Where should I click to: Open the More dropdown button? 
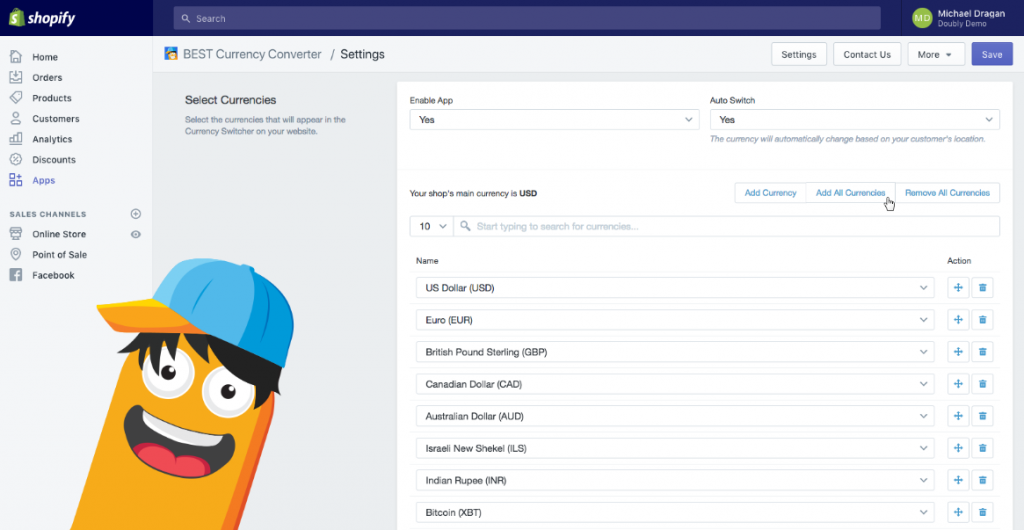[x=936, y=54]
